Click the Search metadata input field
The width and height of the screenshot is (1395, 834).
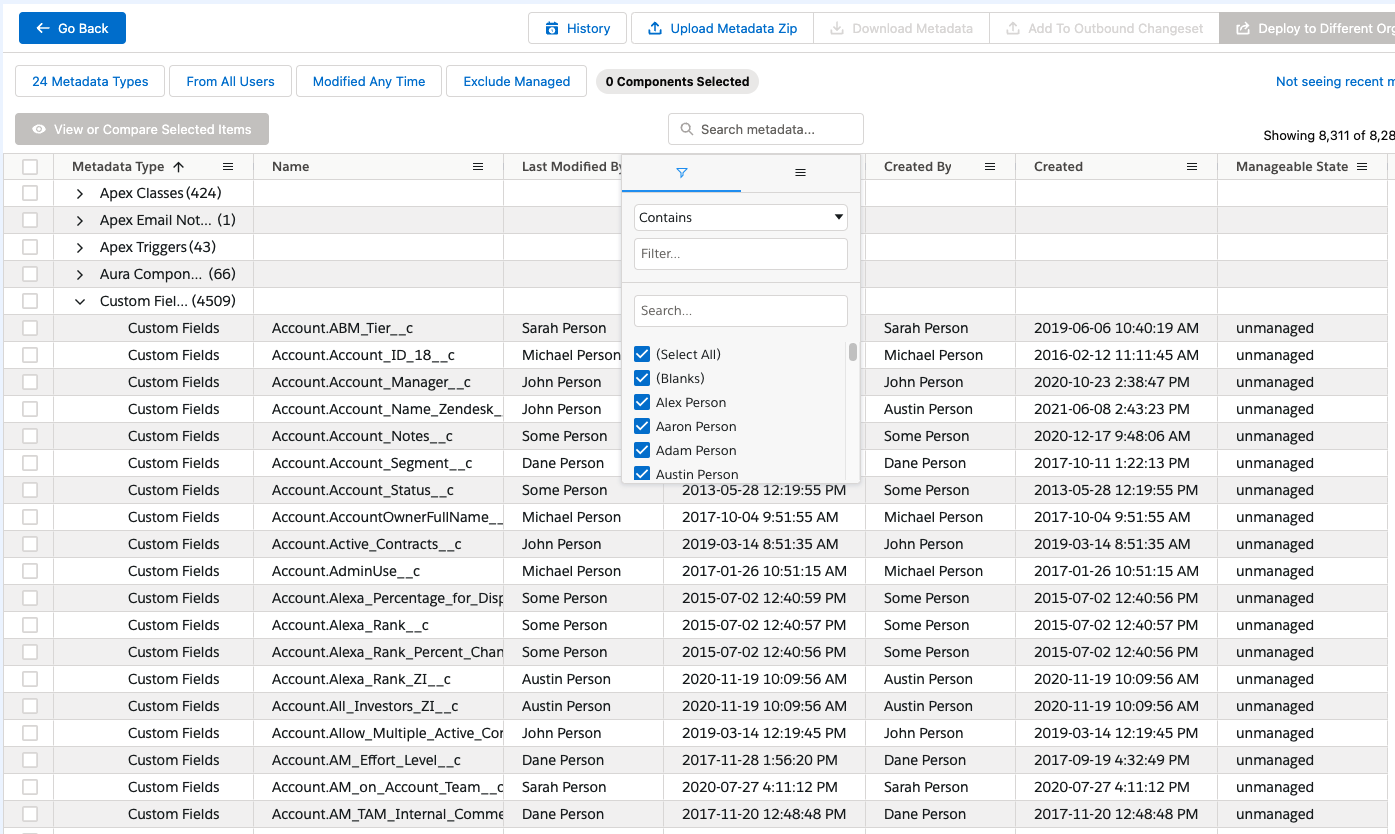pyautogui.click(x=775, y=129)
